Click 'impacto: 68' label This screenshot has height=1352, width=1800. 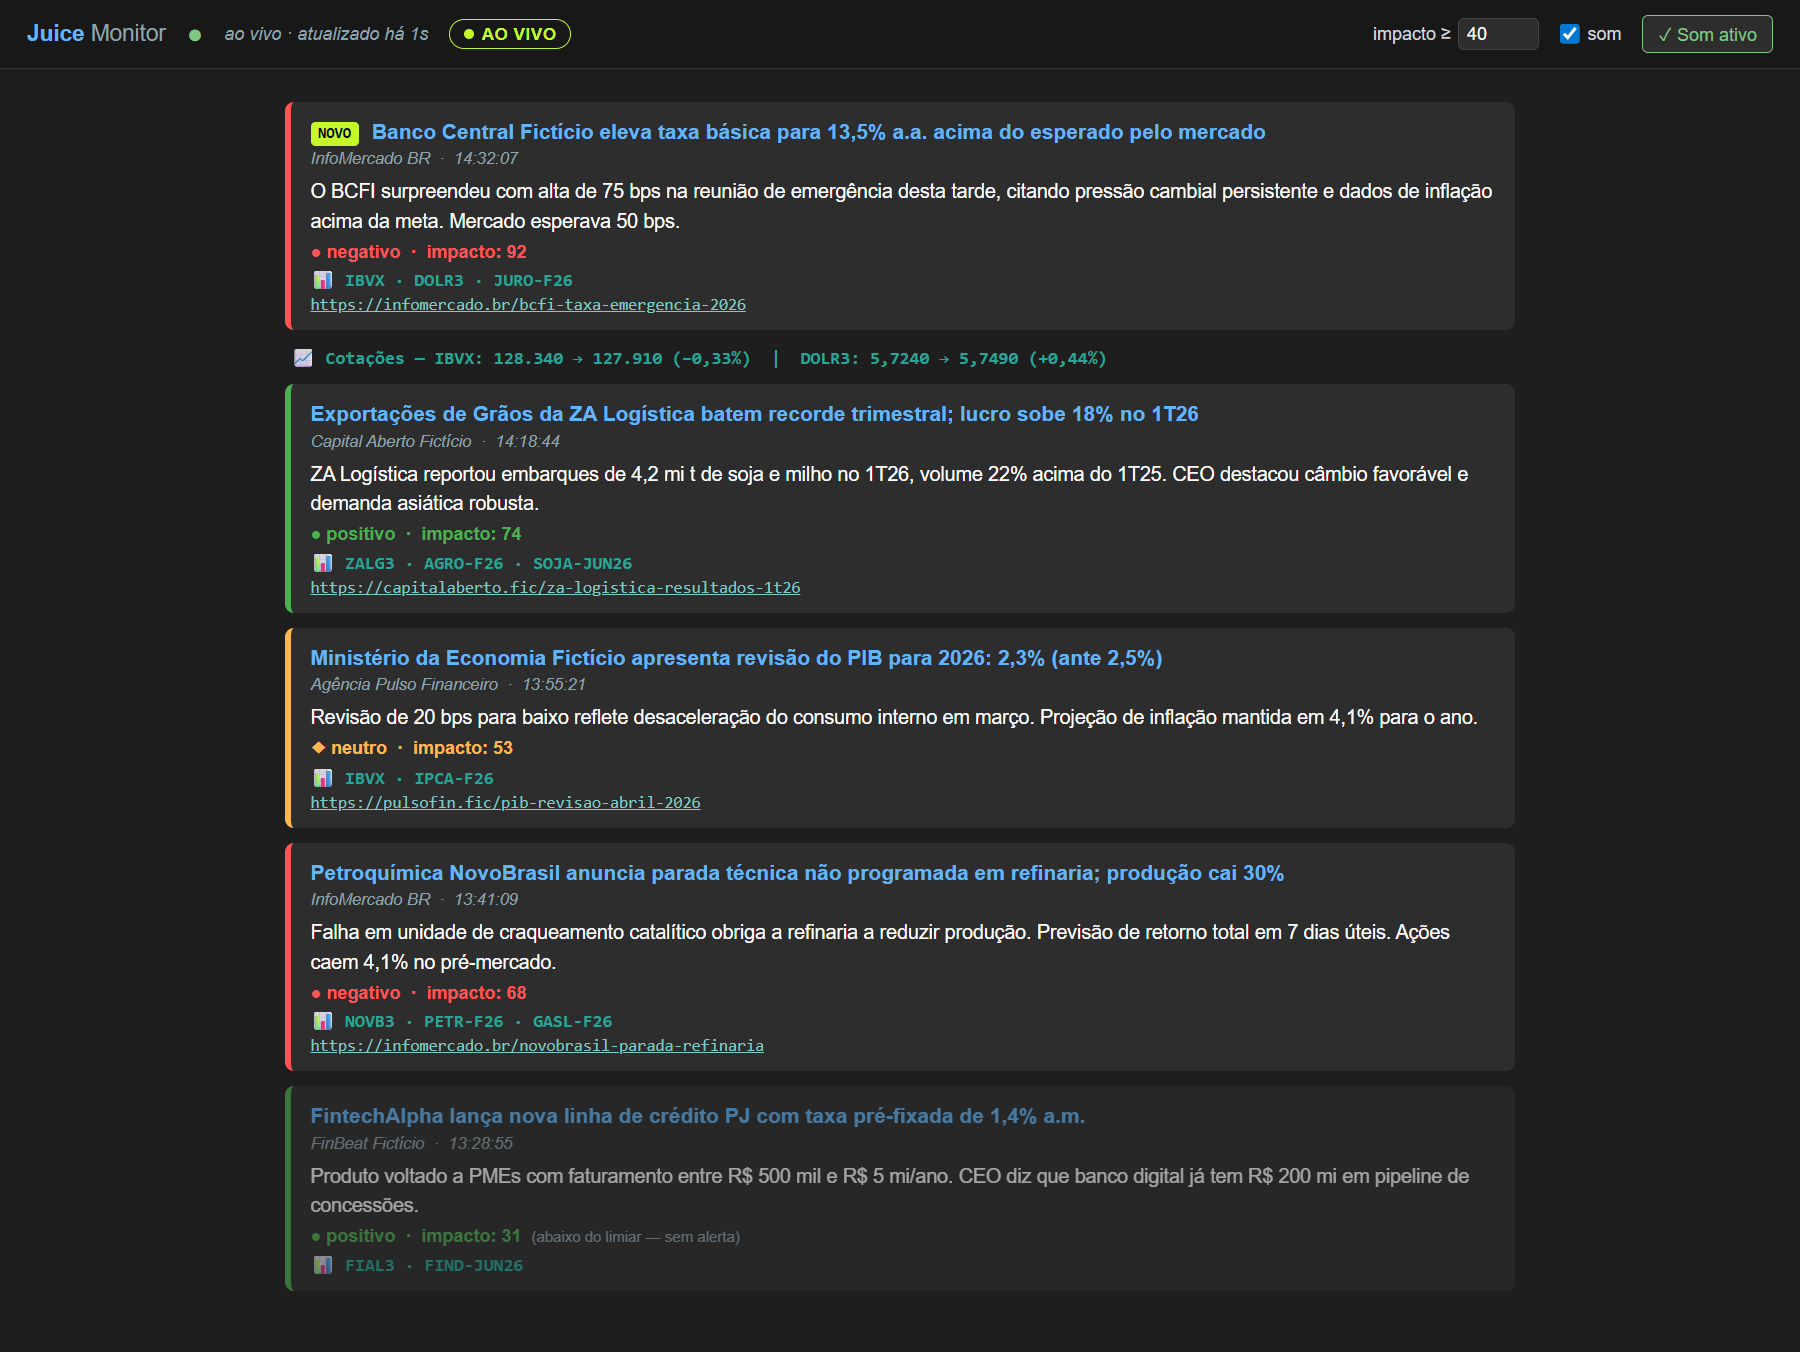pos(476,993)
